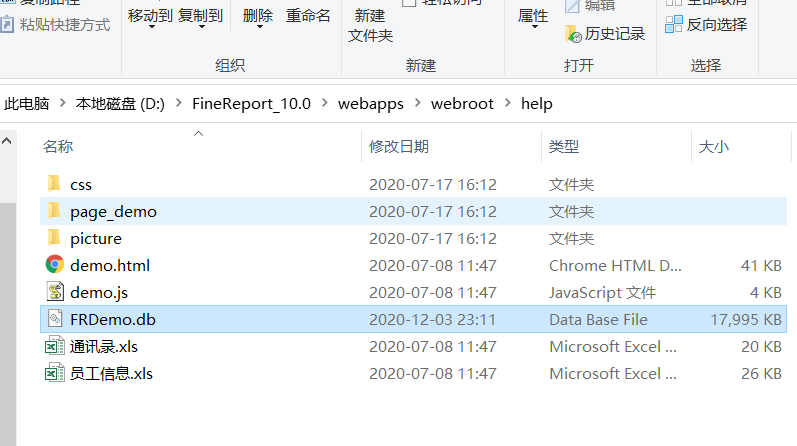Click date 2020-12-03 23:11 of FRDemo.db
Image resolution: width=797 pixels, height=446 pixels.
[x=433, y=319]
